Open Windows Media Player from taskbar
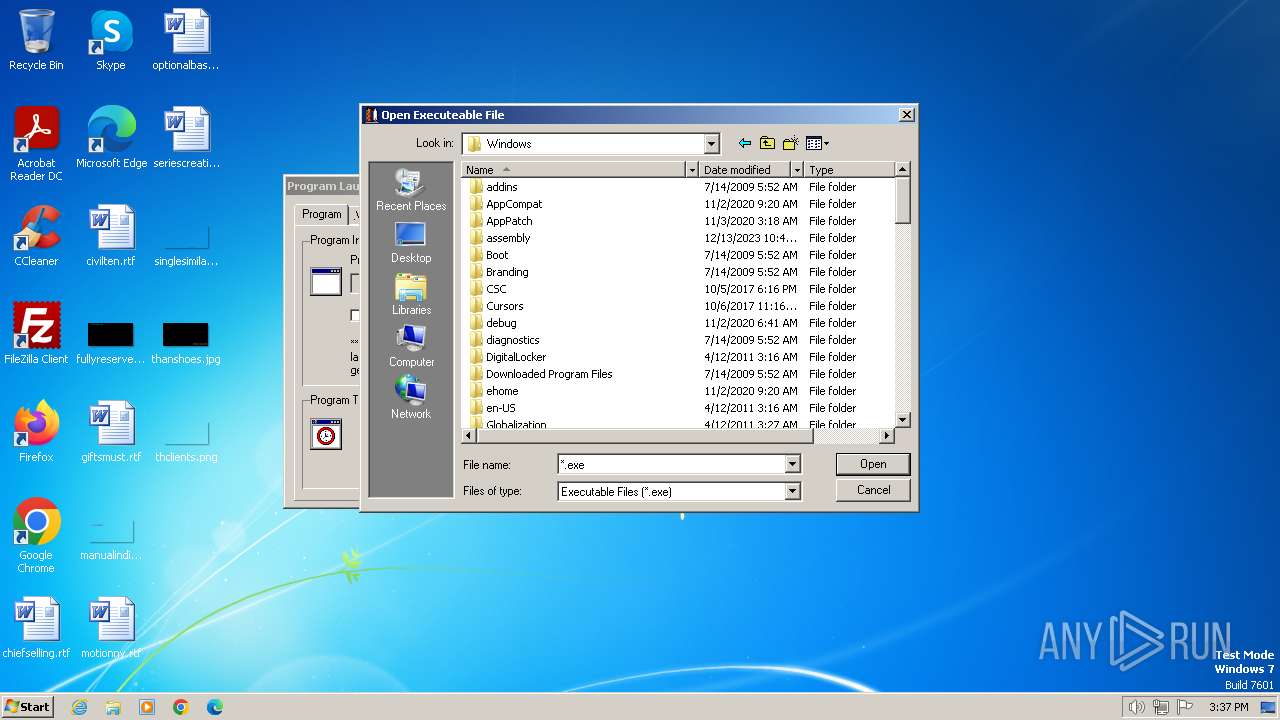 (x=147, y=707)
